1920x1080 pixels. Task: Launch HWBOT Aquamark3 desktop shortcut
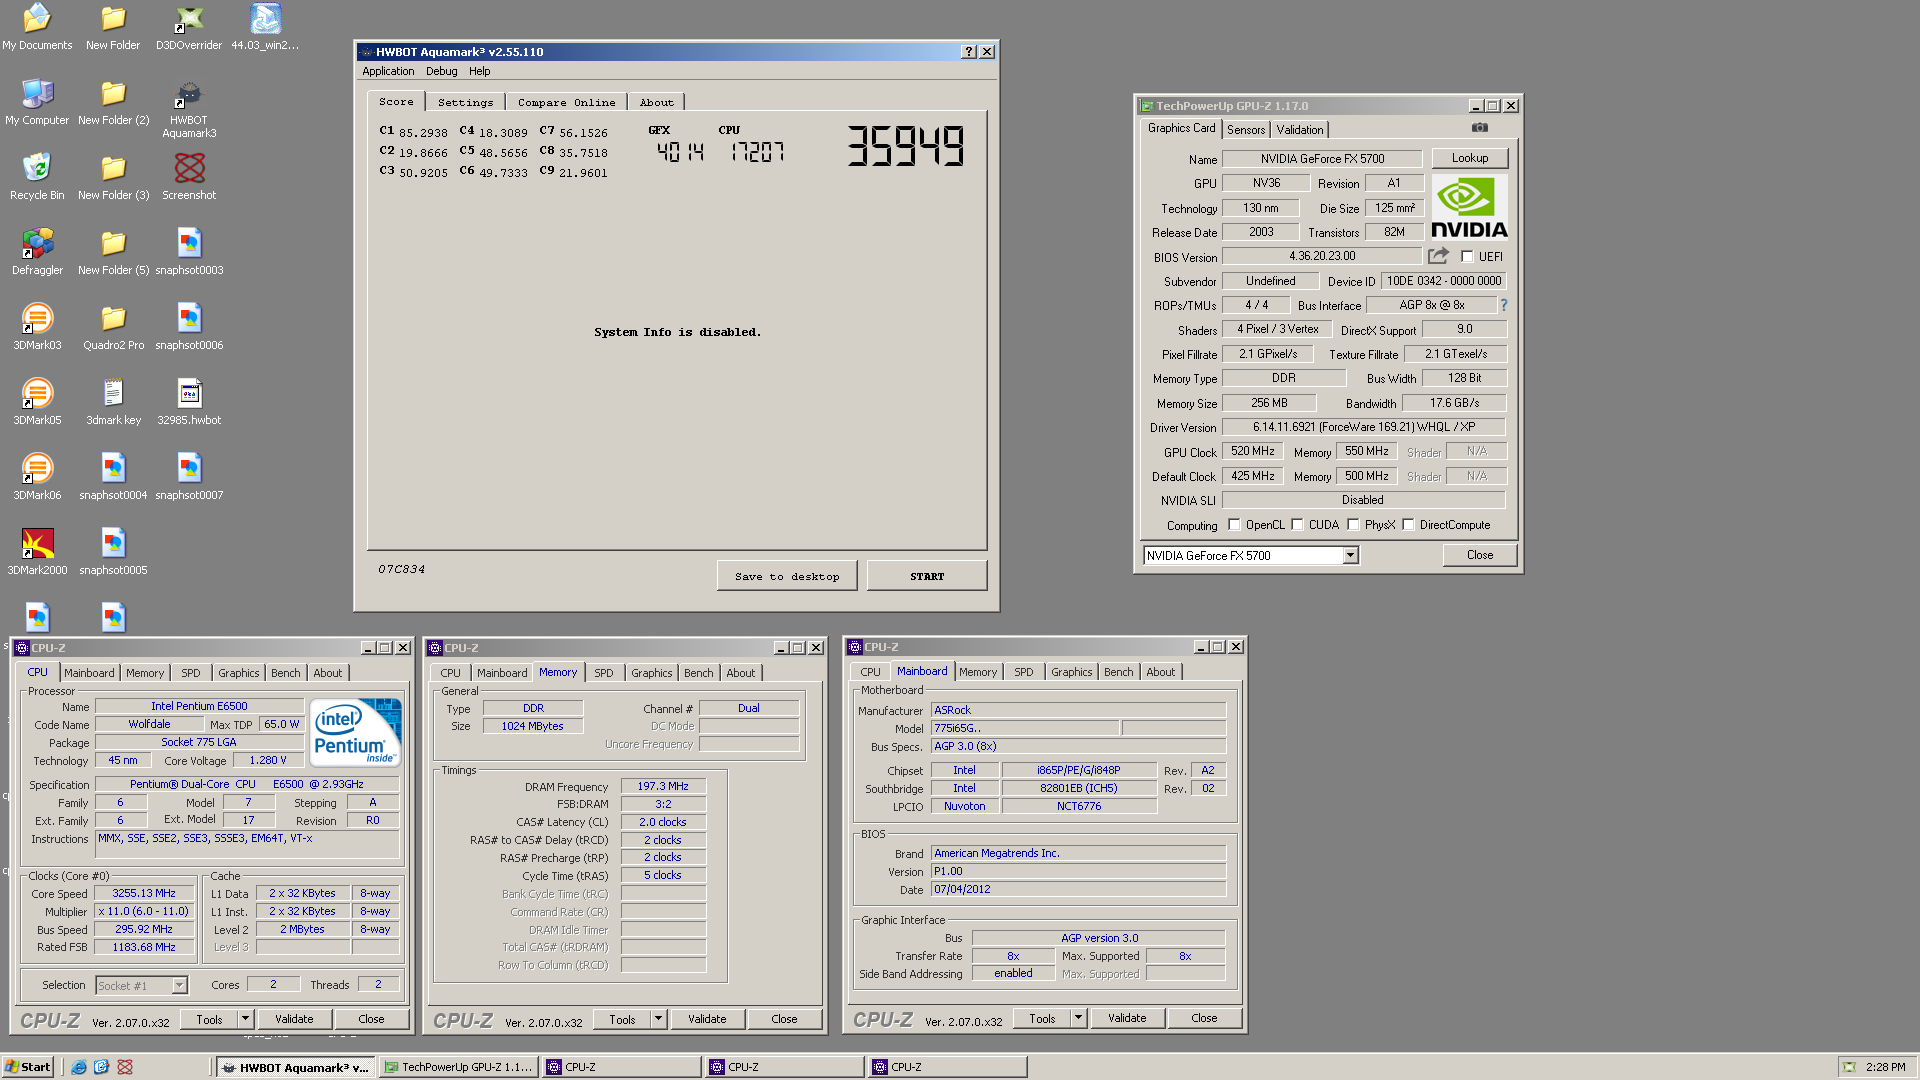pos(189,108)
